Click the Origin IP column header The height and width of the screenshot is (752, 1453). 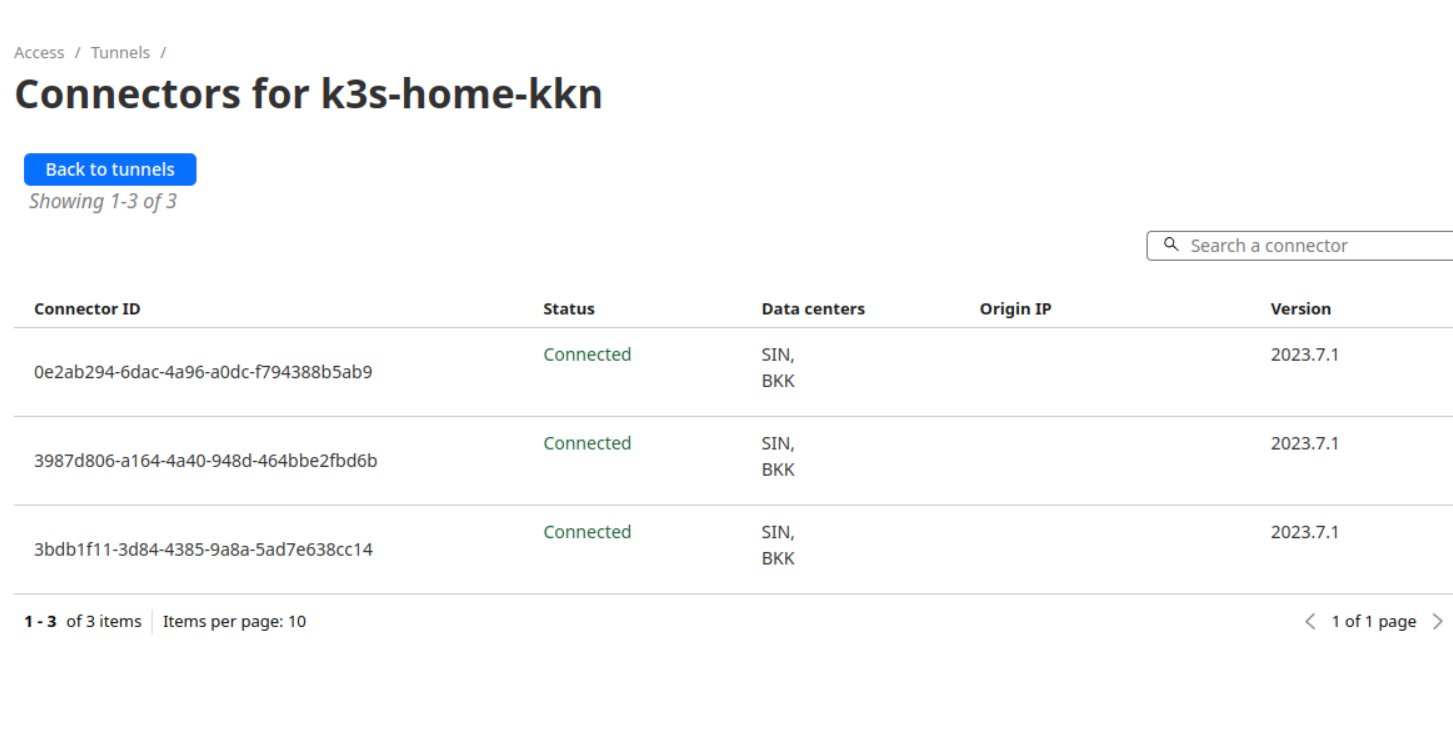(x=1015, y=309)
